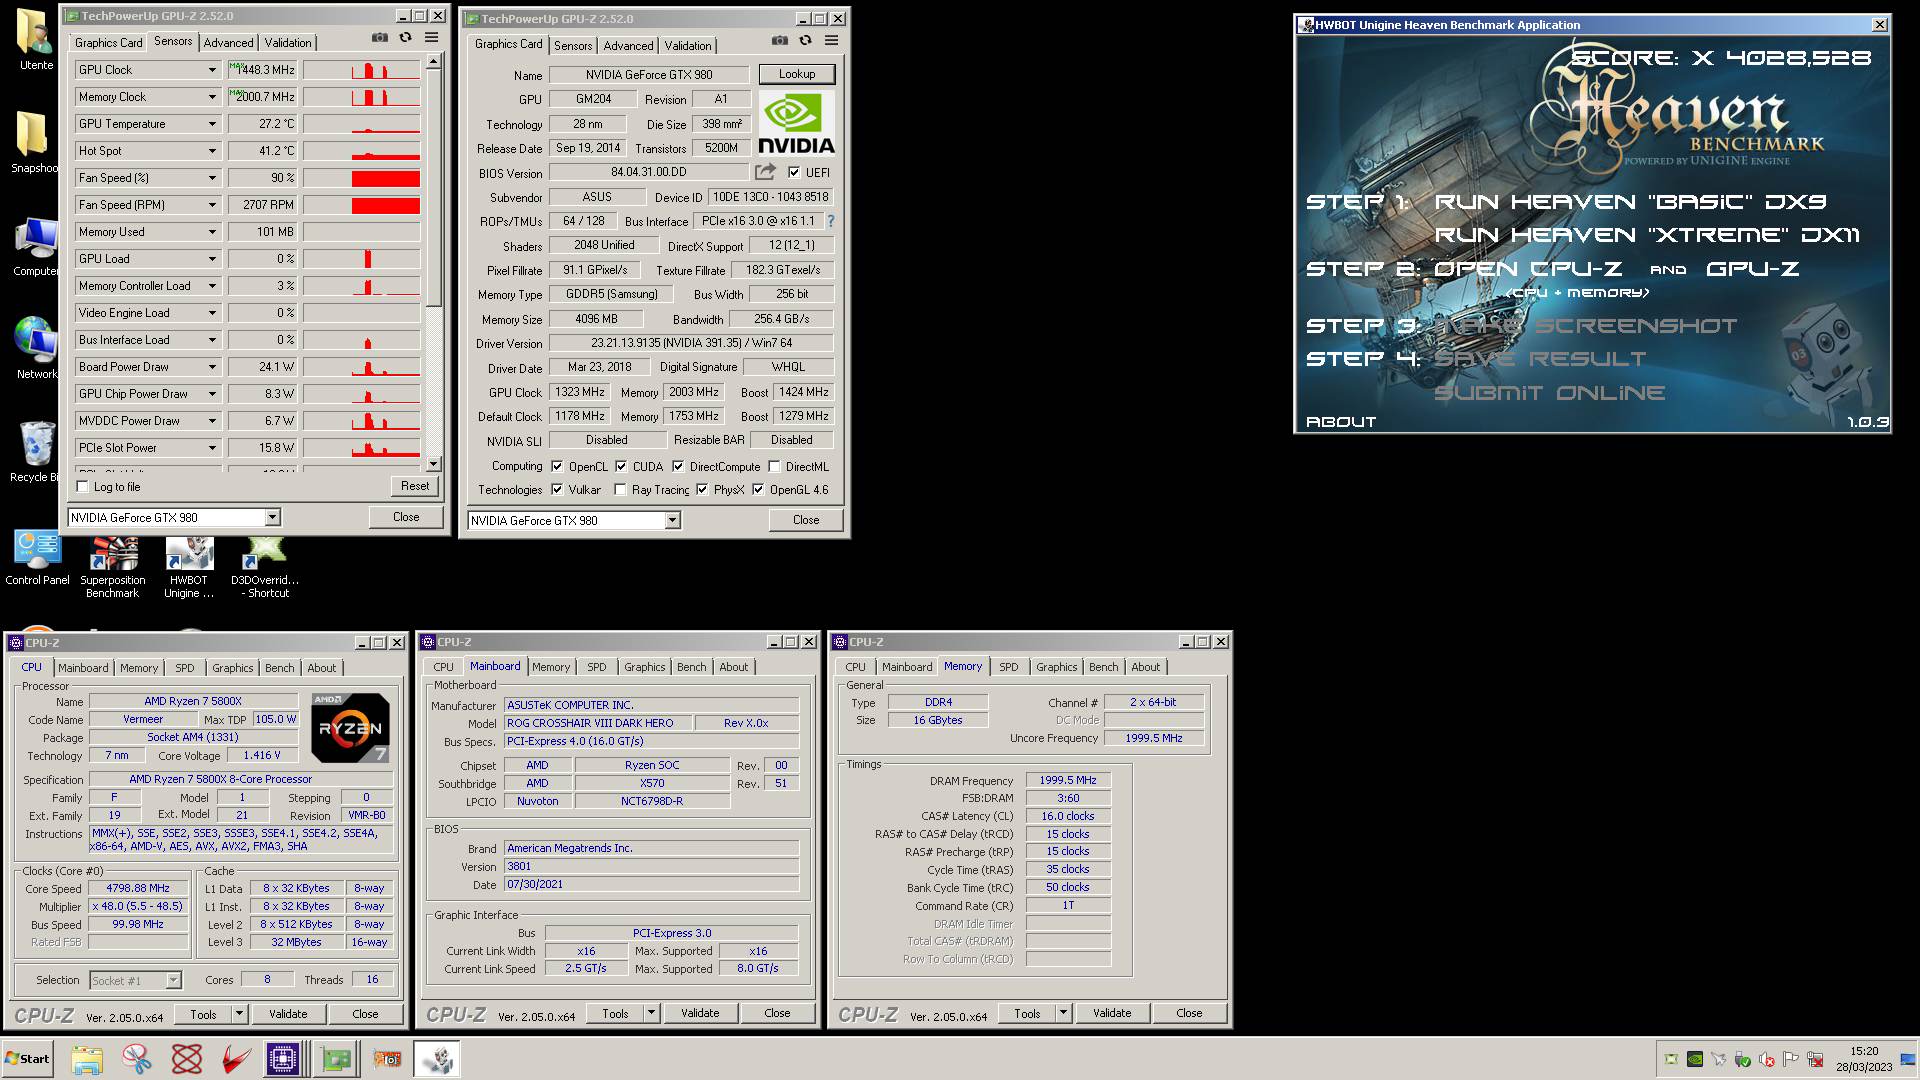Open Fan Speed (RPM) sensor dropdown
This screenshot has height=1080, width=1920.
pos(212,205)
